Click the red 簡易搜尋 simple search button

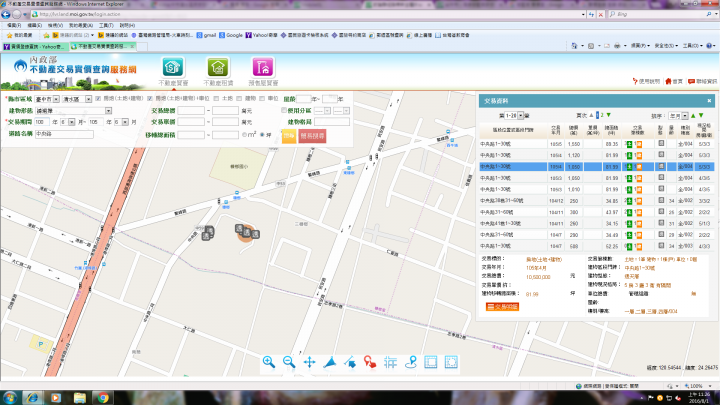312,136
